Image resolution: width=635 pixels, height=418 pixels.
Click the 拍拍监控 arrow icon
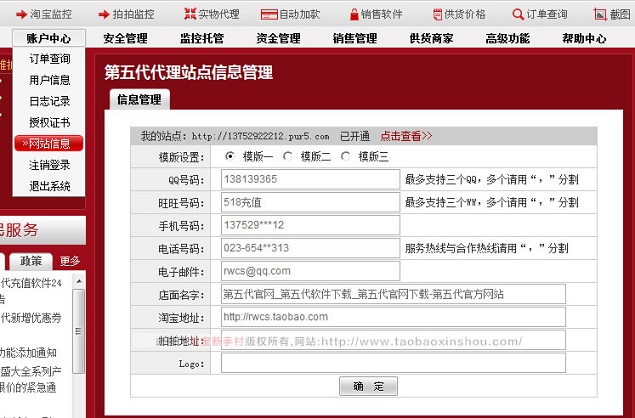click(103, 14)
